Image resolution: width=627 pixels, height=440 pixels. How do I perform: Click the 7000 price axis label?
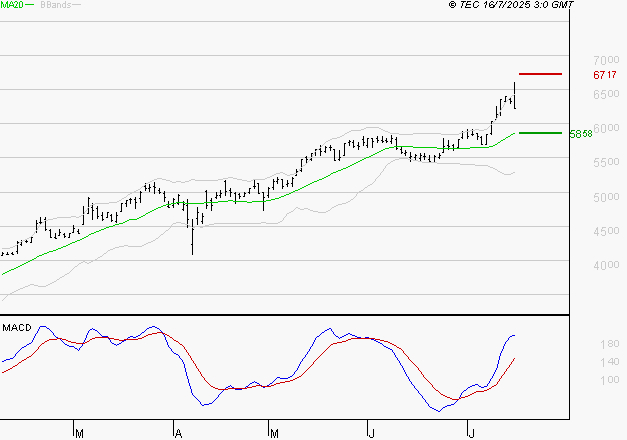click(x=606, y=60)
